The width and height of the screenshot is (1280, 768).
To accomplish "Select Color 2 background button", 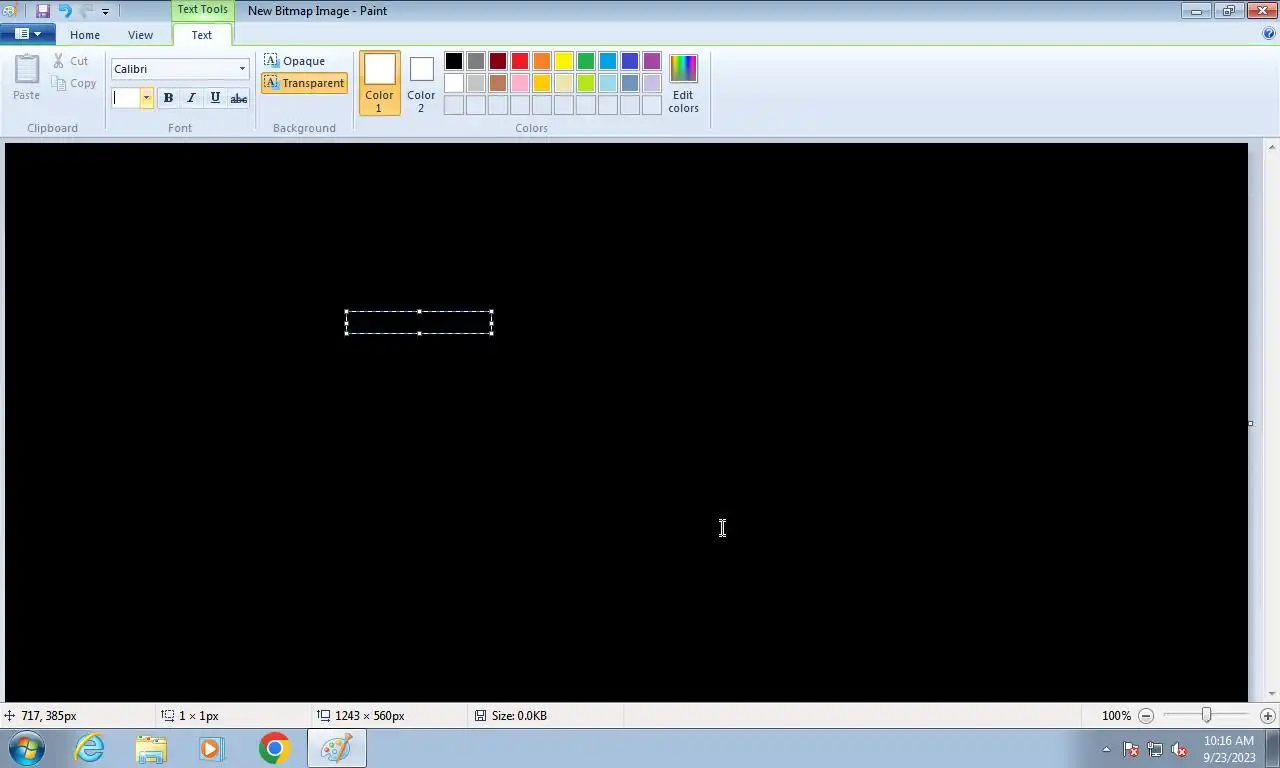I will pos(421,83).
